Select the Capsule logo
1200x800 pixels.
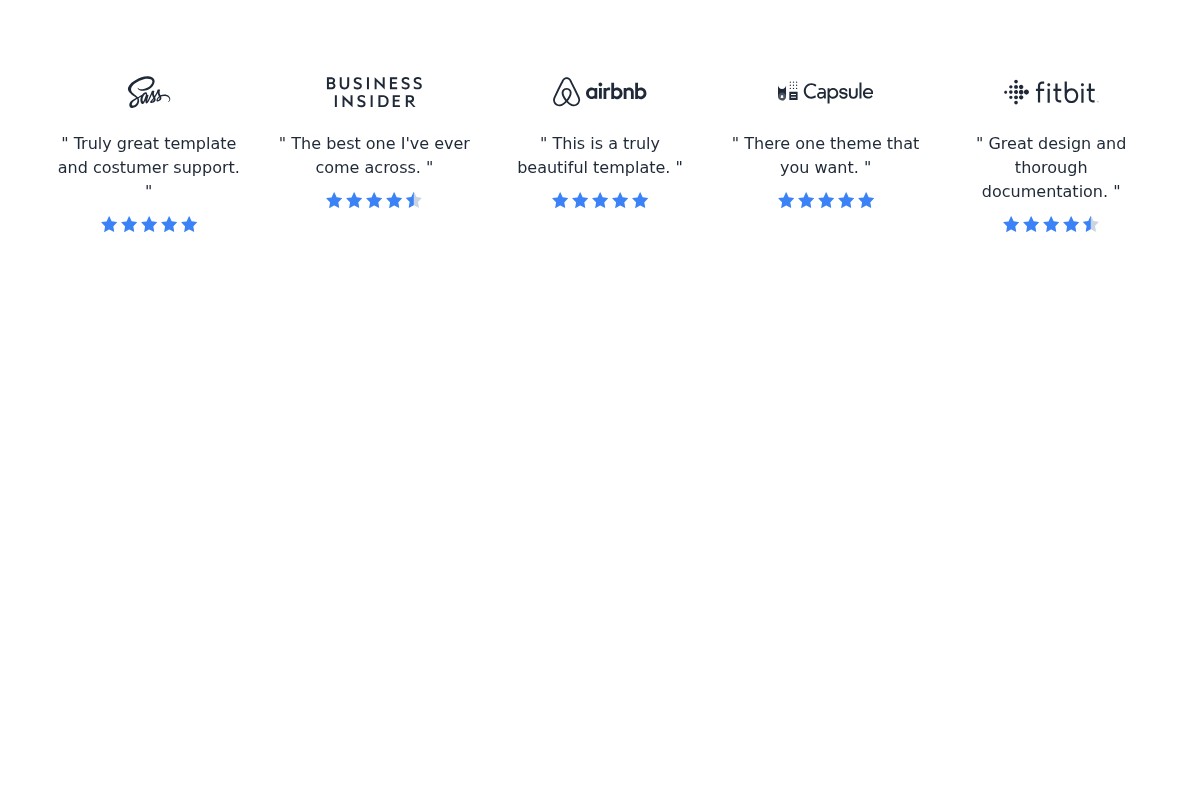click(x=825, y=92)
